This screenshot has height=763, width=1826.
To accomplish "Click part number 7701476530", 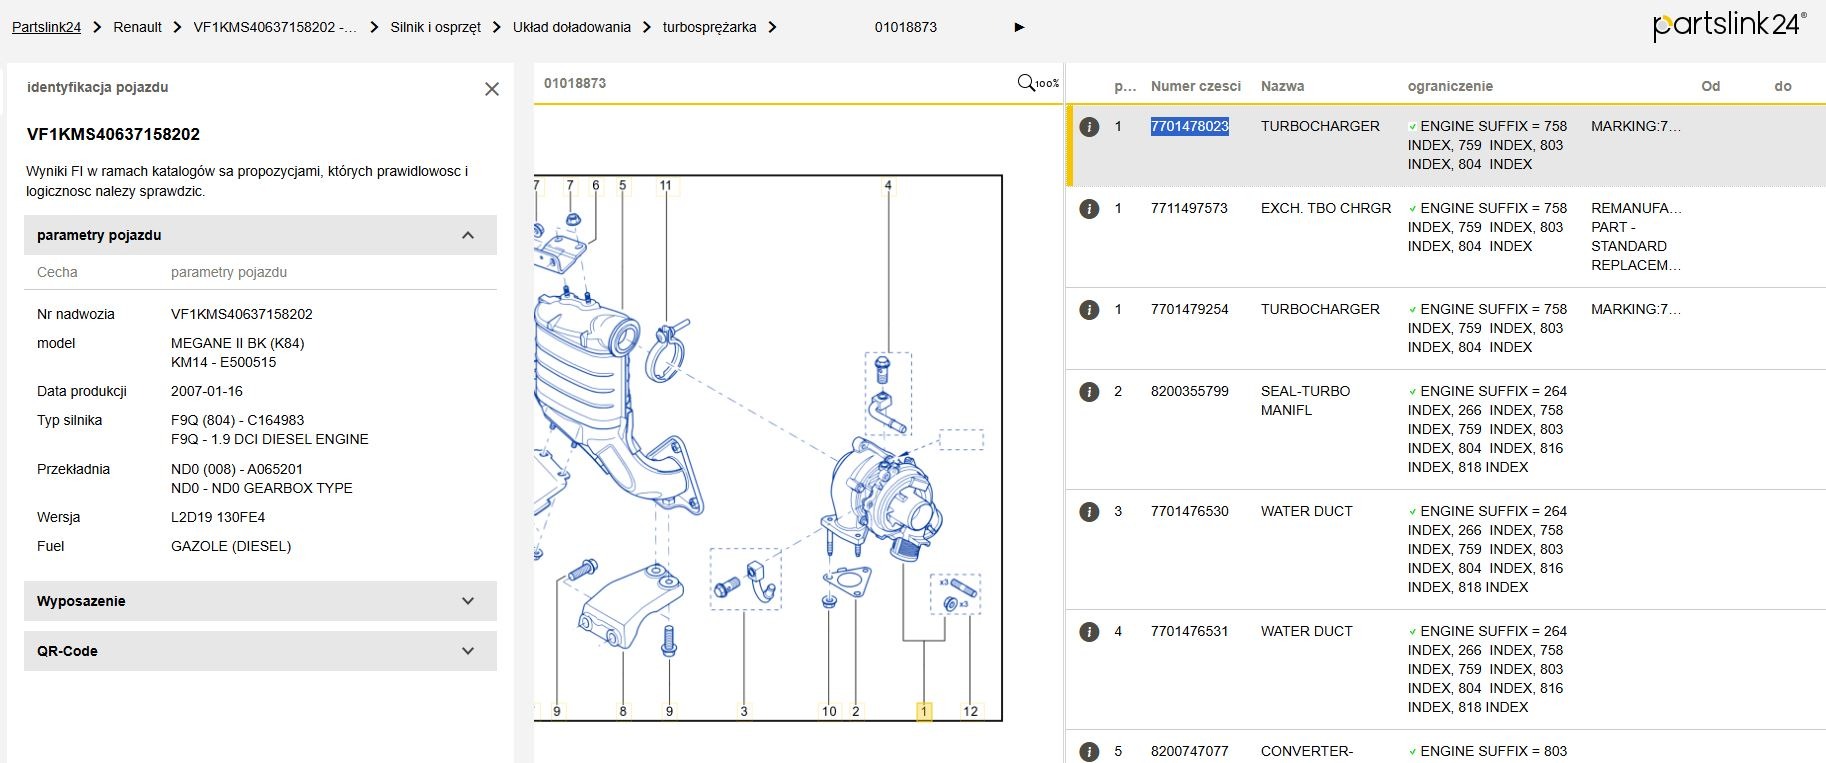I will (x=1189, y=511).
